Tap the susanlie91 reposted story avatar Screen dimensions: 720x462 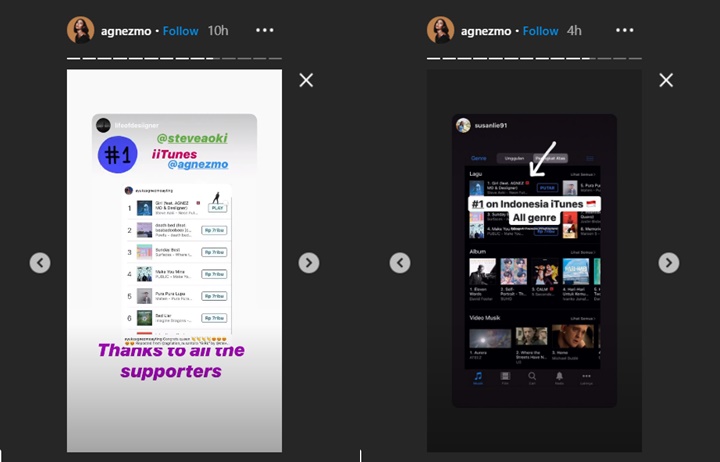(x=463, y=126)
